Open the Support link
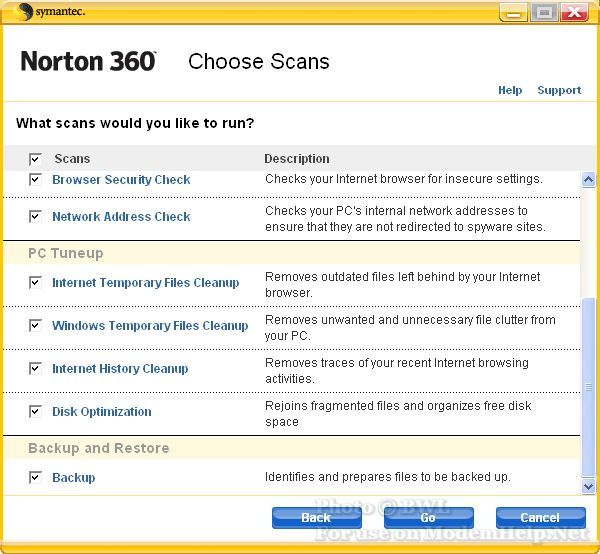 [559, 90]
